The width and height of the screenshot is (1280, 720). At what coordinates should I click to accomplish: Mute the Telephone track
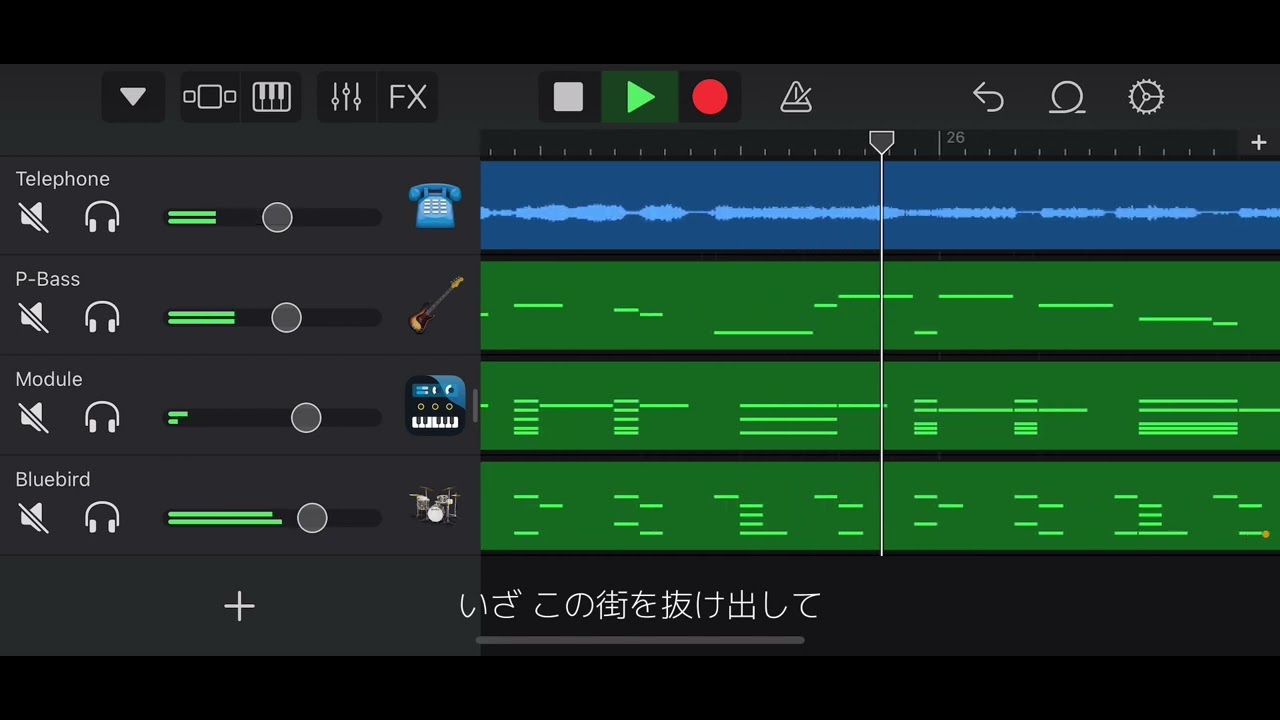point(34,217)
